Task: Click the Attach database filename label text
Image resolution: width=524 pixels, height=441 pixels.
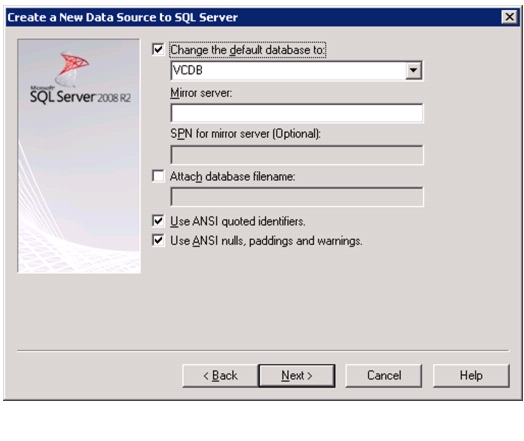Action: click(x=233, y=176)
